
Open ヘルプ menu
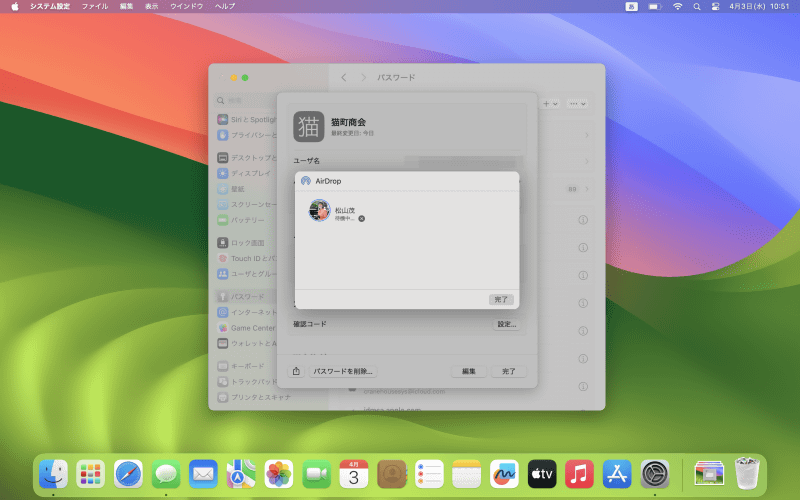tap(224, 7)
